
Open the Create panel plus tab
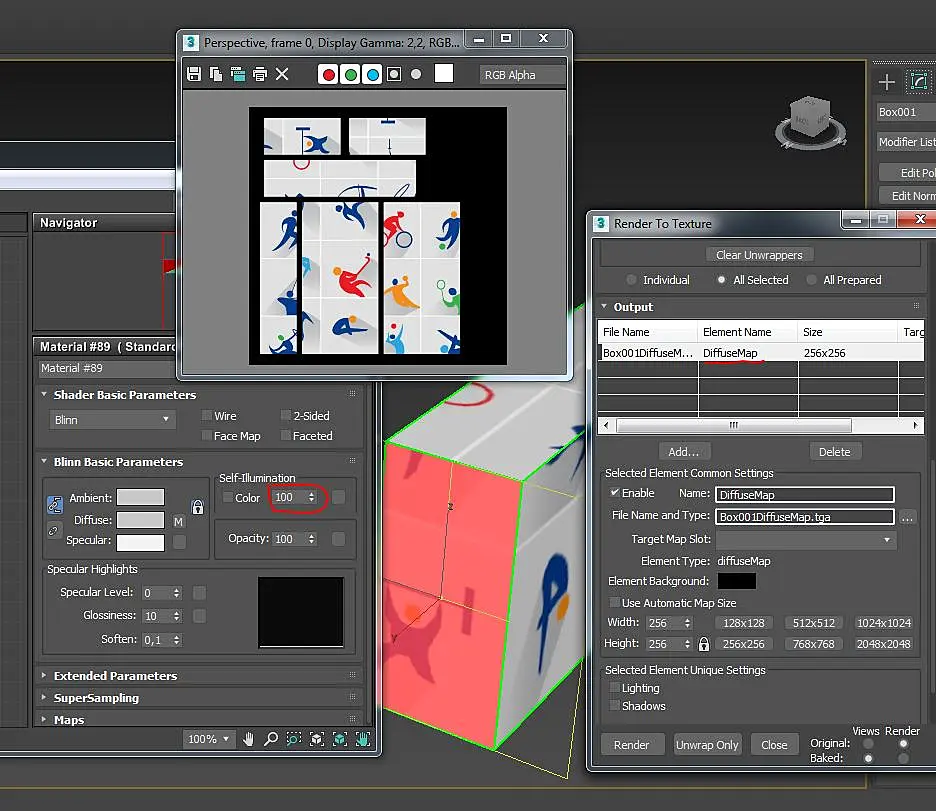coord(886,82)
